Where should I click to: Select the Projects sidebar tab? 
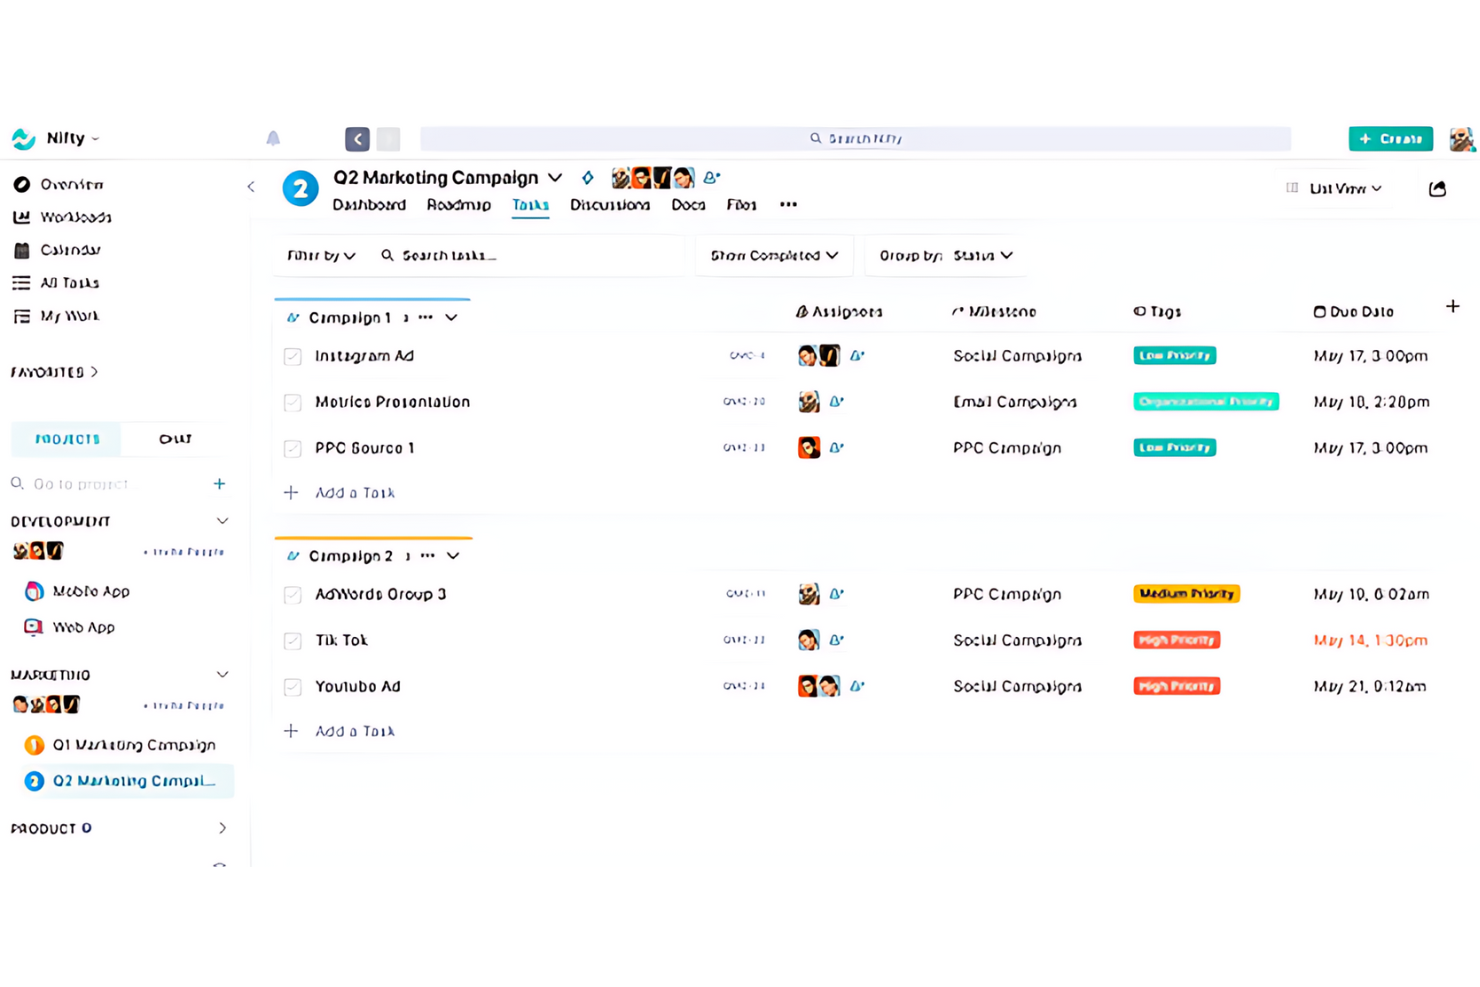[67, 439]
